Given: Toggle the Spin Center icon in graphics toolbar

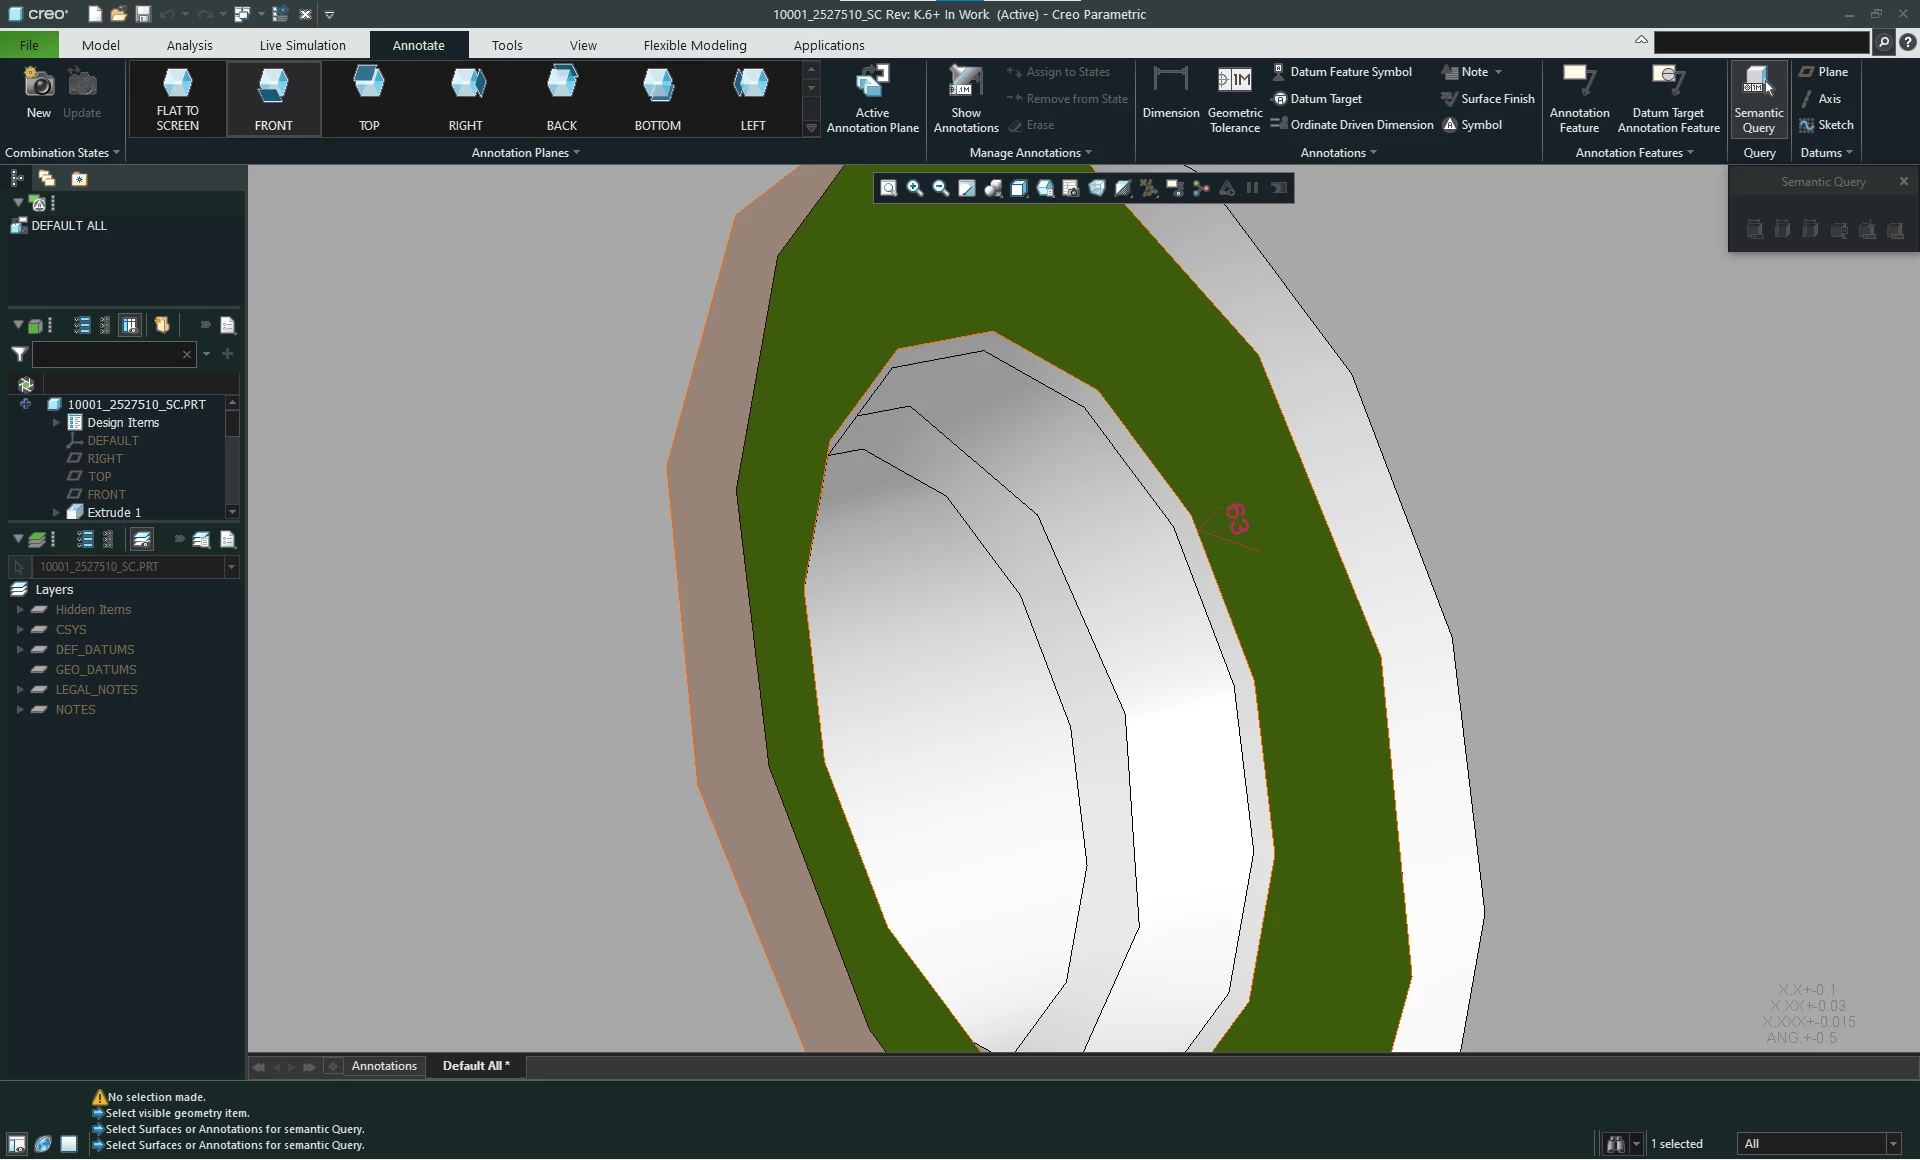Looking at the screenshot, I should click(1201, 189).
